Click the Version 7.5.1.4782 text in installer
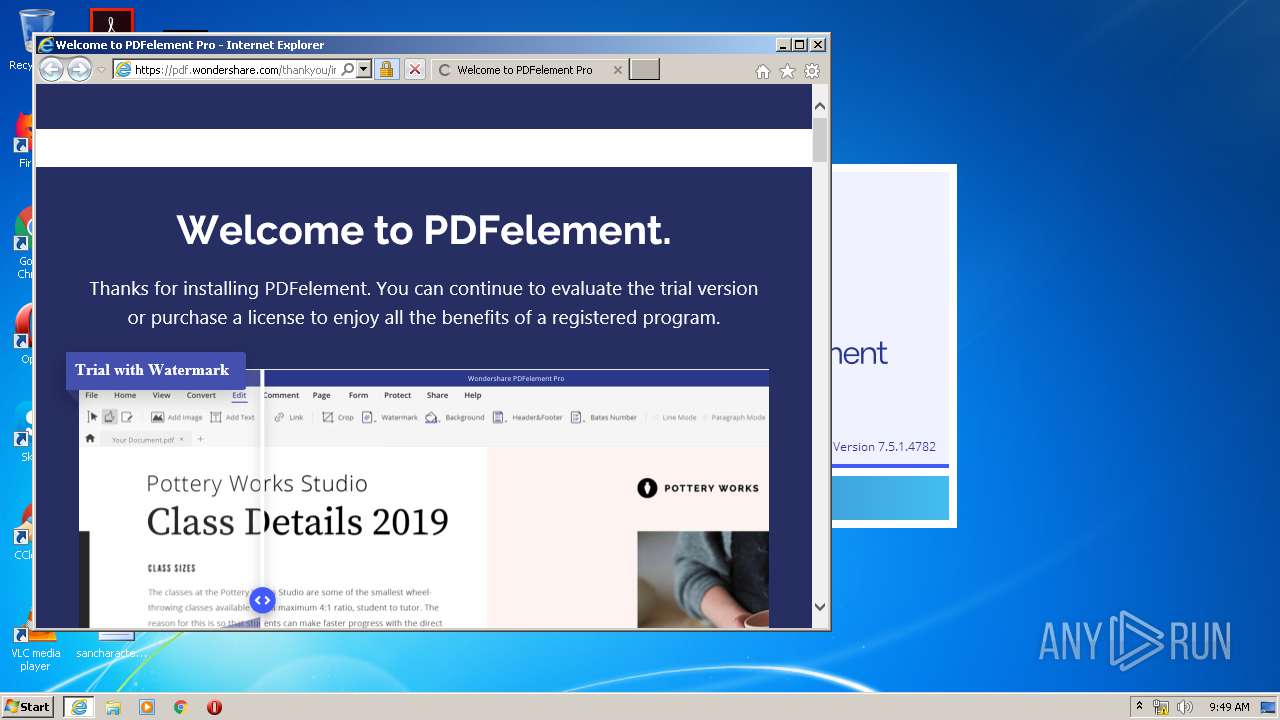 (884, 447)
